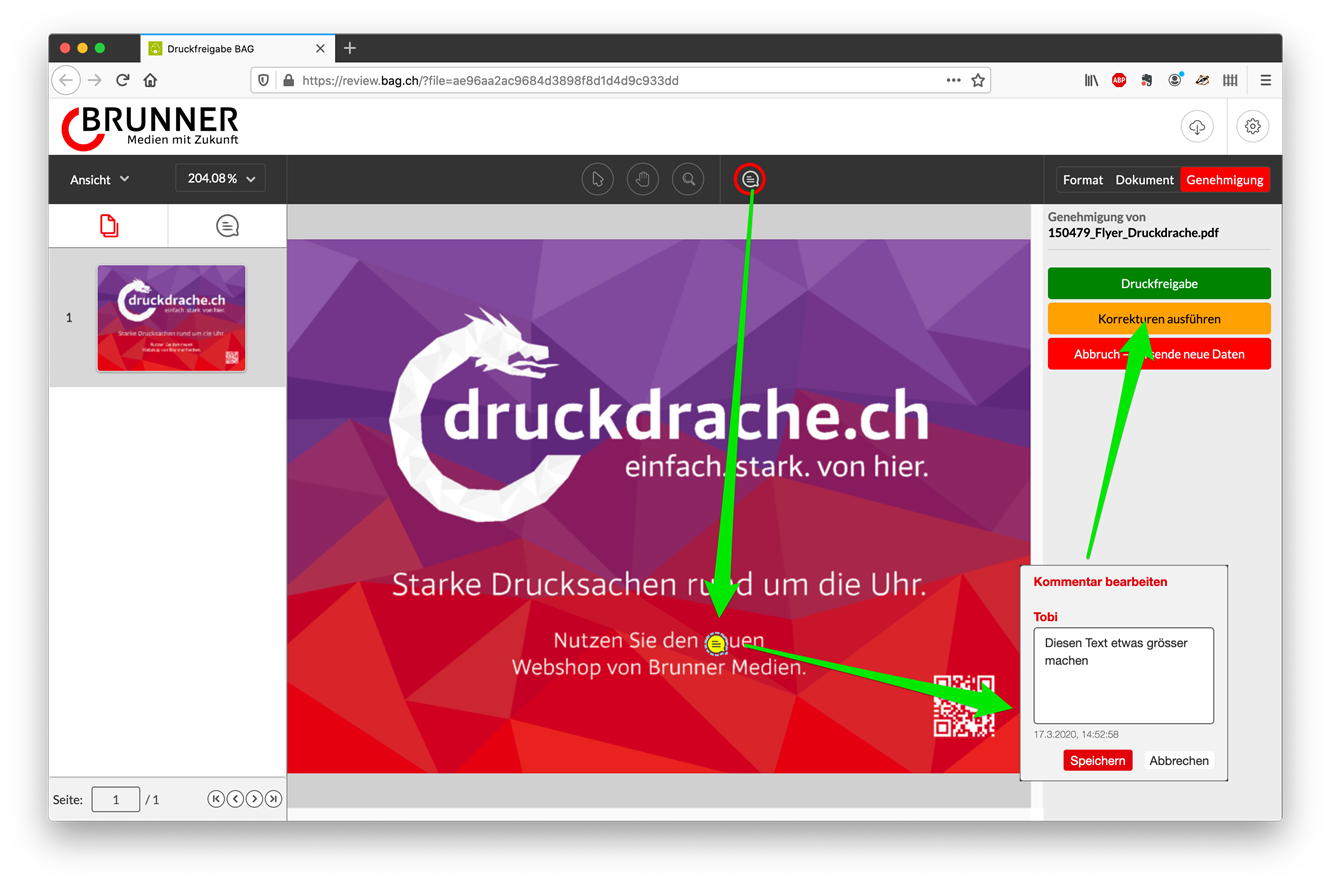Click the browser back button

coord(66,80)
